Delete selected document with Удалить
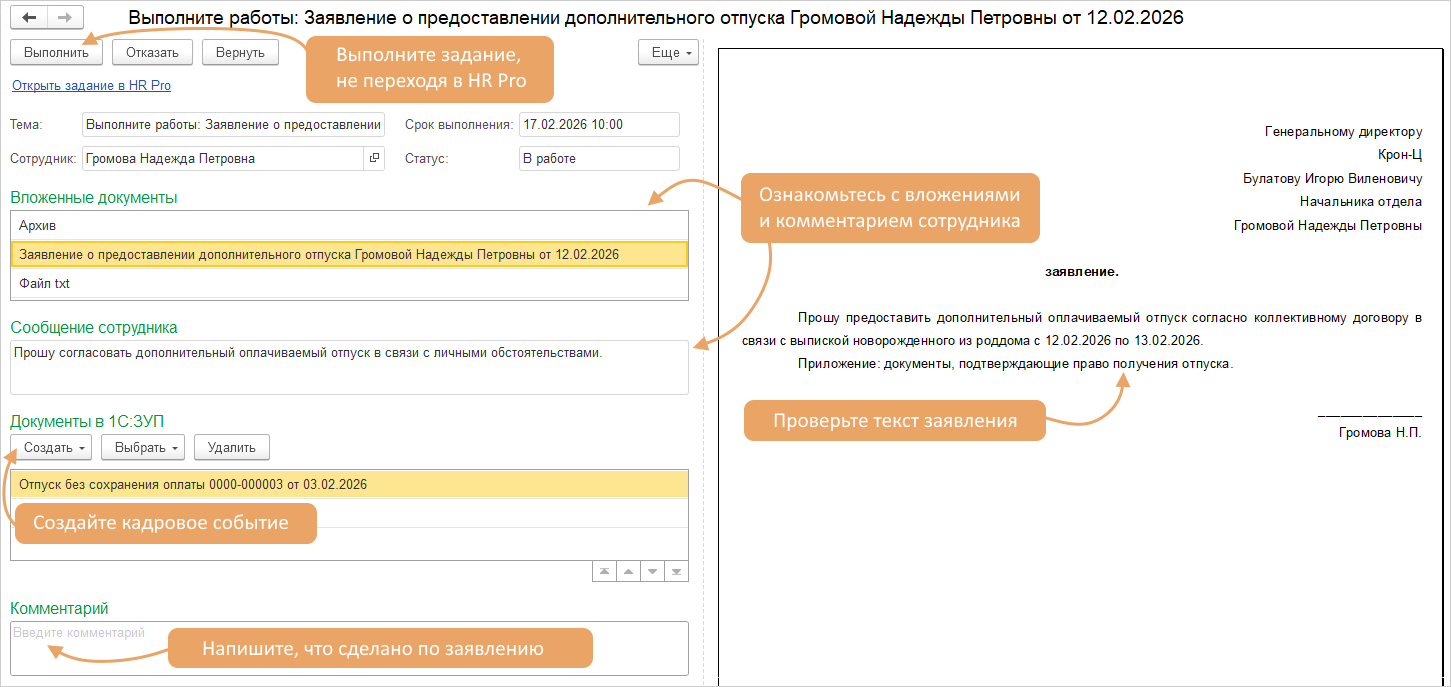The height and width of the screenshot is (687, 1451). point(231,447)
